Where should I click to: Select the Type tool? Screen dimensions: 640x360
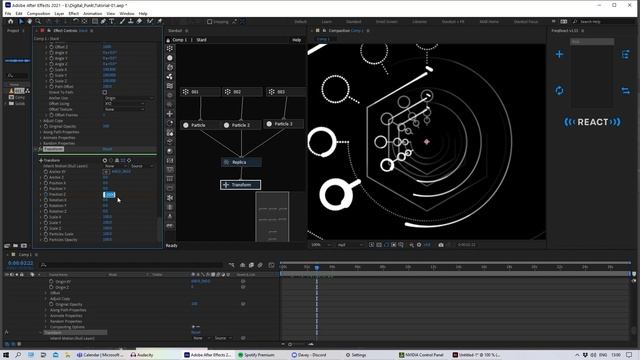click(111, 21)
